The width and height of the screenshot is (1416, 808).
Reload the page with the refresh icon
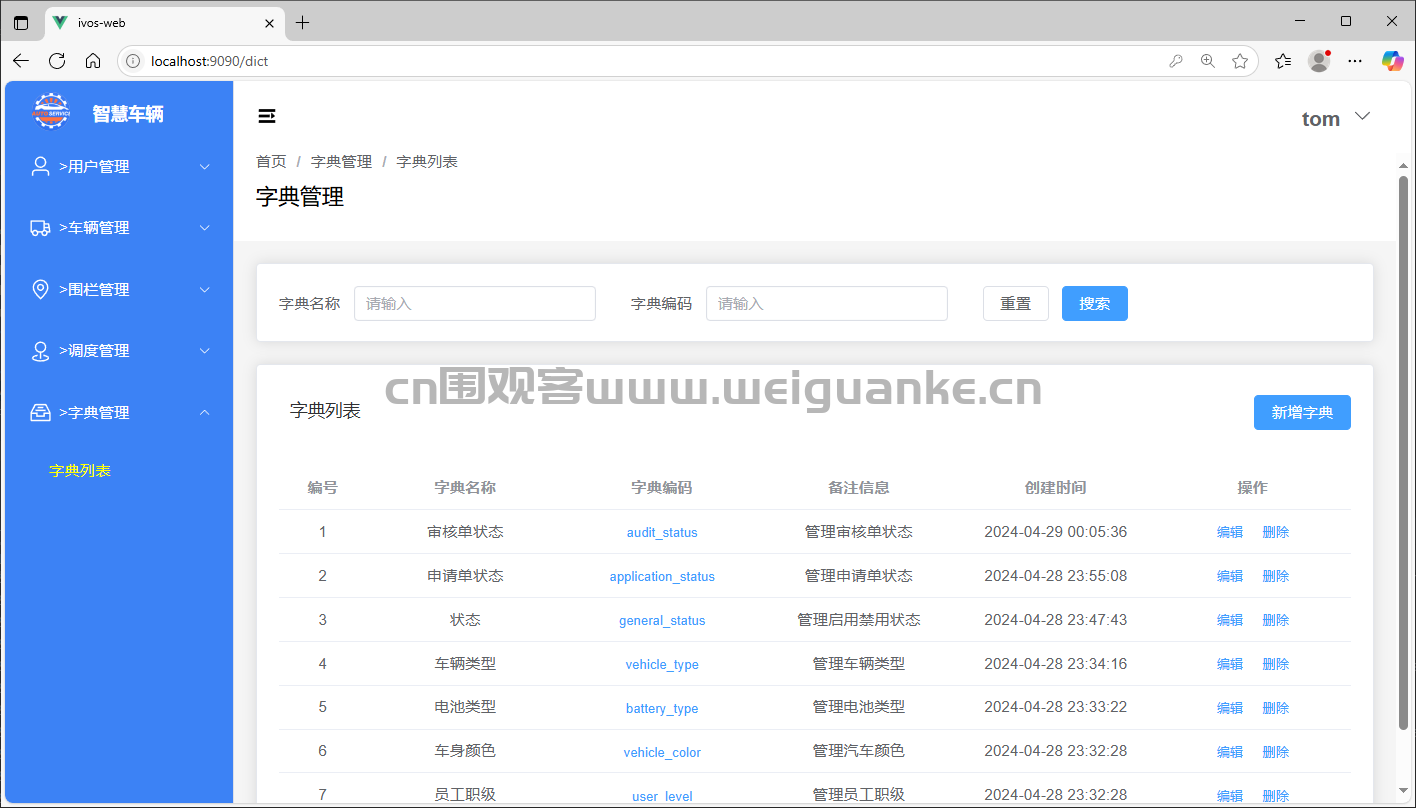57,61
